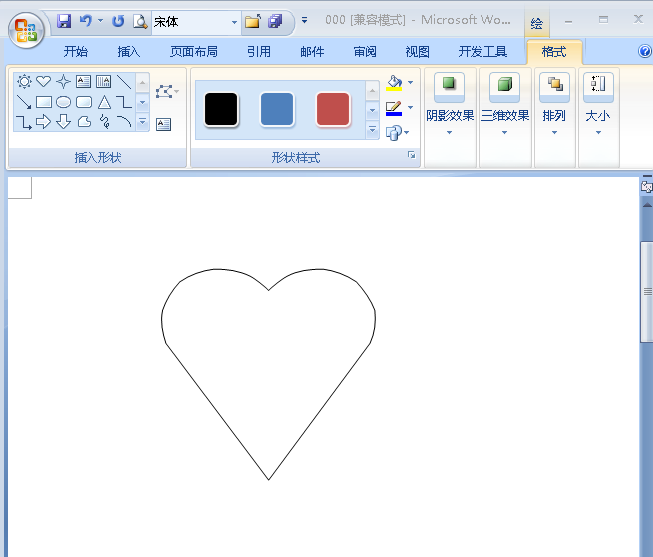
Task: Click the Edit Shape points icon
Action: click(x=165, y=92)
